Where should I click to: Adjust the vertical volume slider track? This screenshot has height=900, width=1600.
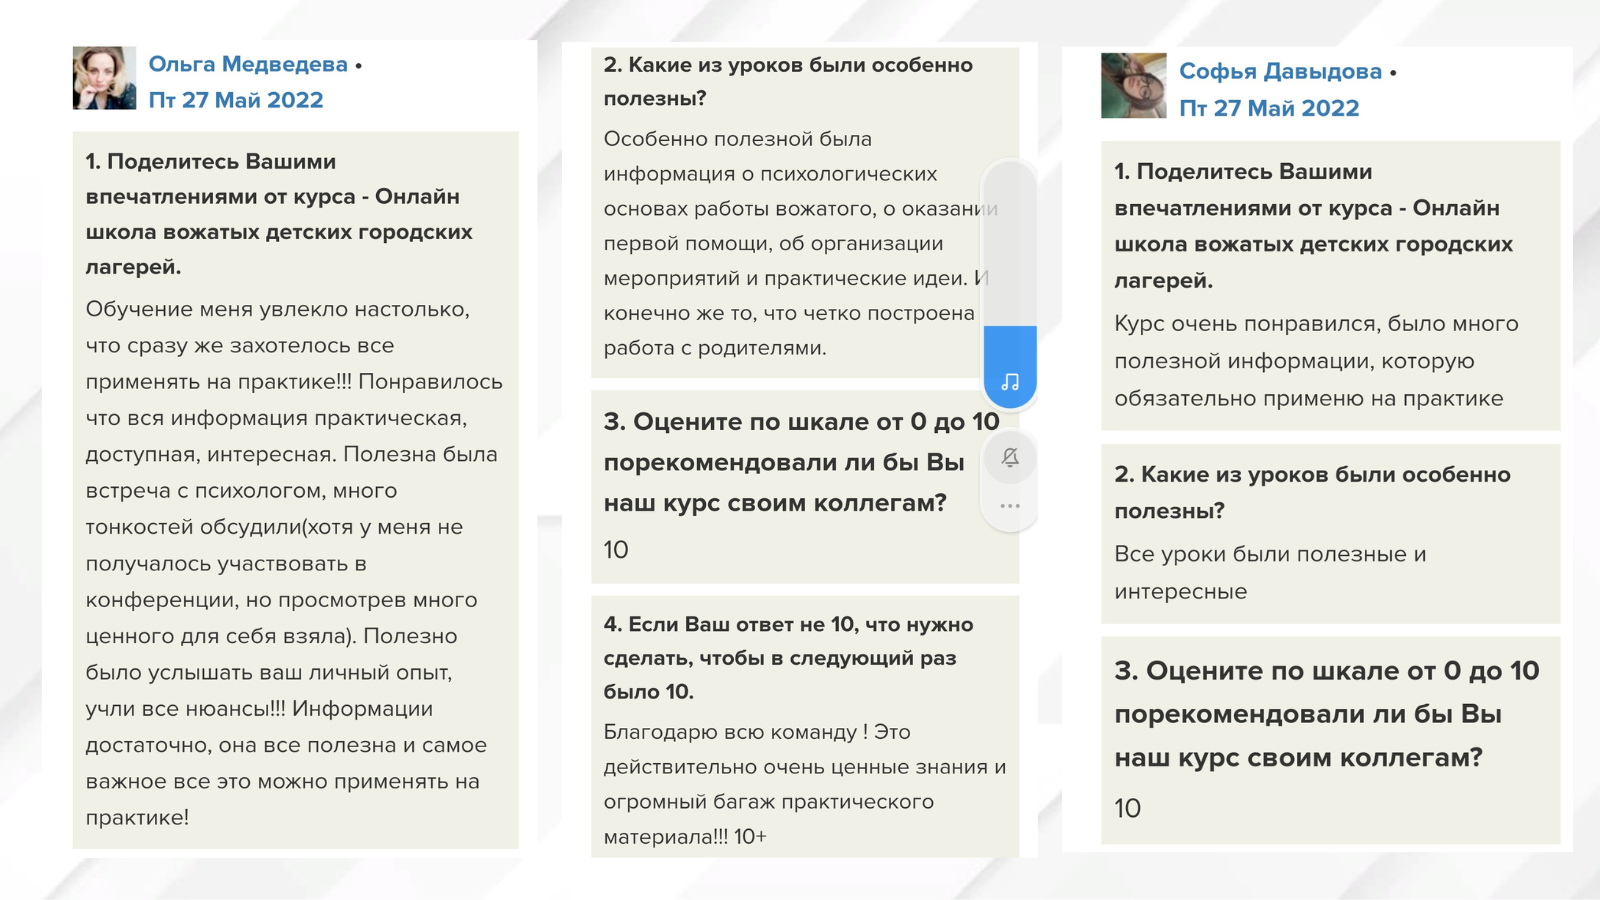(1010, 284)
